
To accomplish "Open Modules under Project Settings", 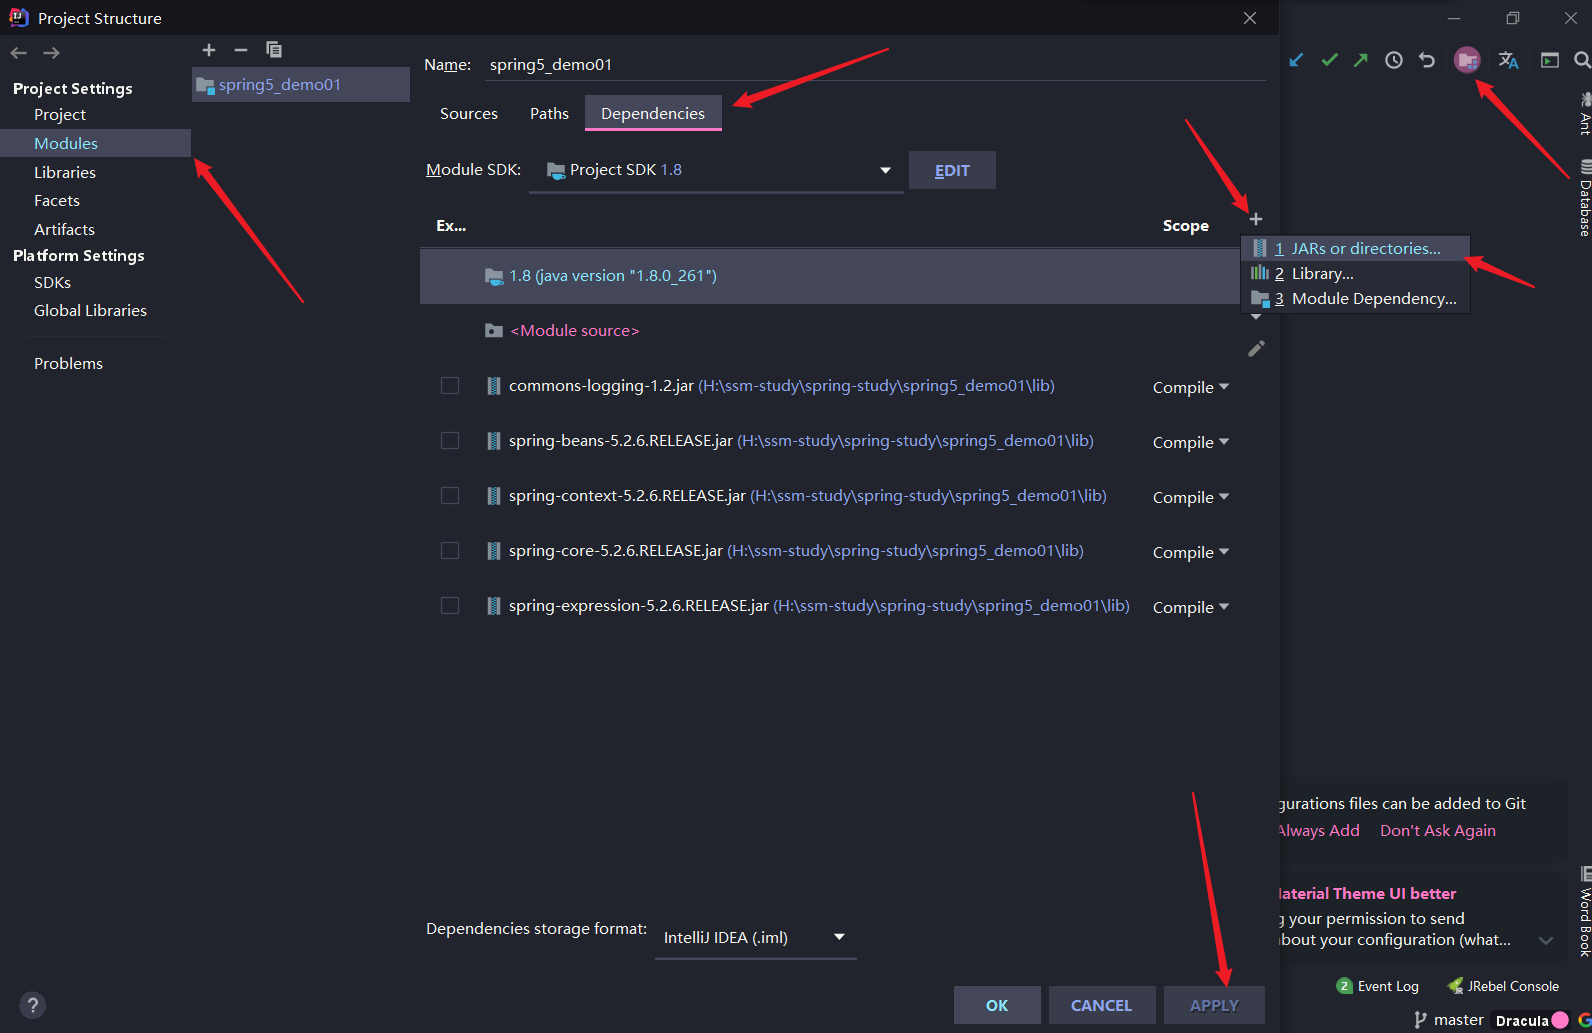I will pos(95,143).
